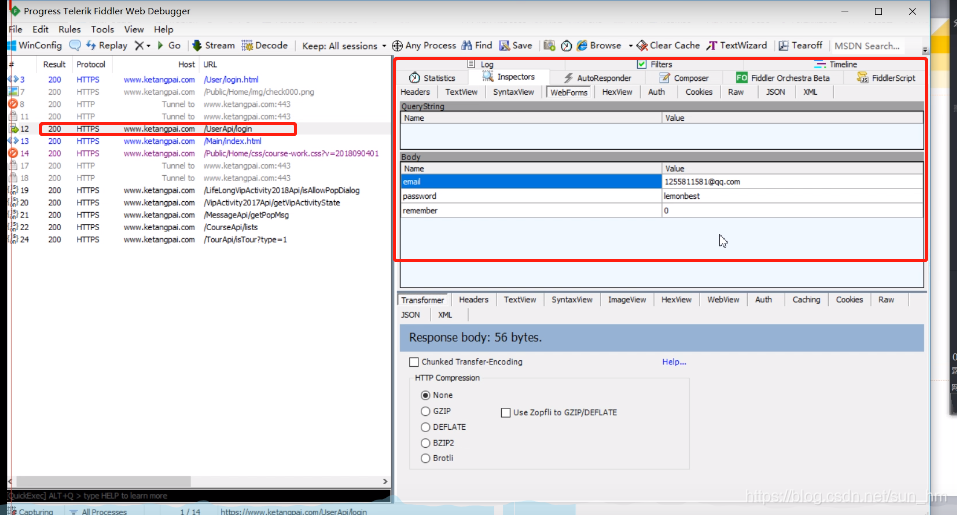Click the Capturing status bar indicator
This screenshot has height=515, width=957.
[x=31, y=511]
